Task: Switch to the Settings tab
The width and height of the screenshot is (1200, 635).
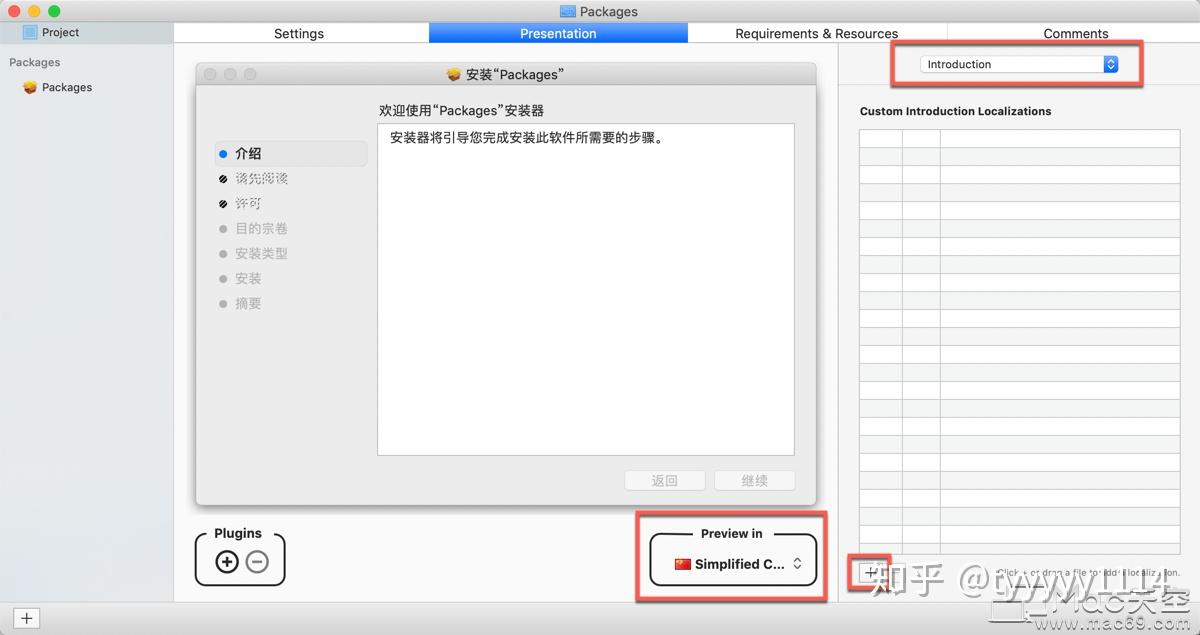Action: pyautogui.click(x=298, y=33)
